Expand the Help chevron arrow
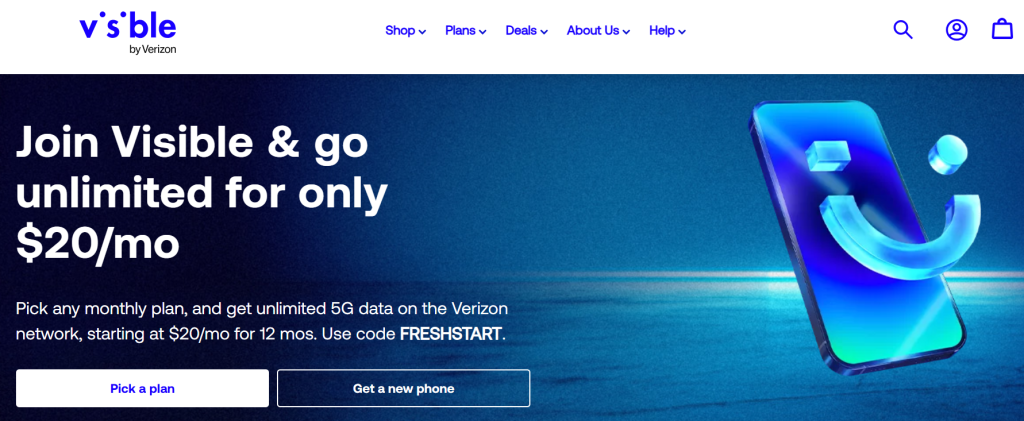 pyautogui.click(x=682, y=31)
